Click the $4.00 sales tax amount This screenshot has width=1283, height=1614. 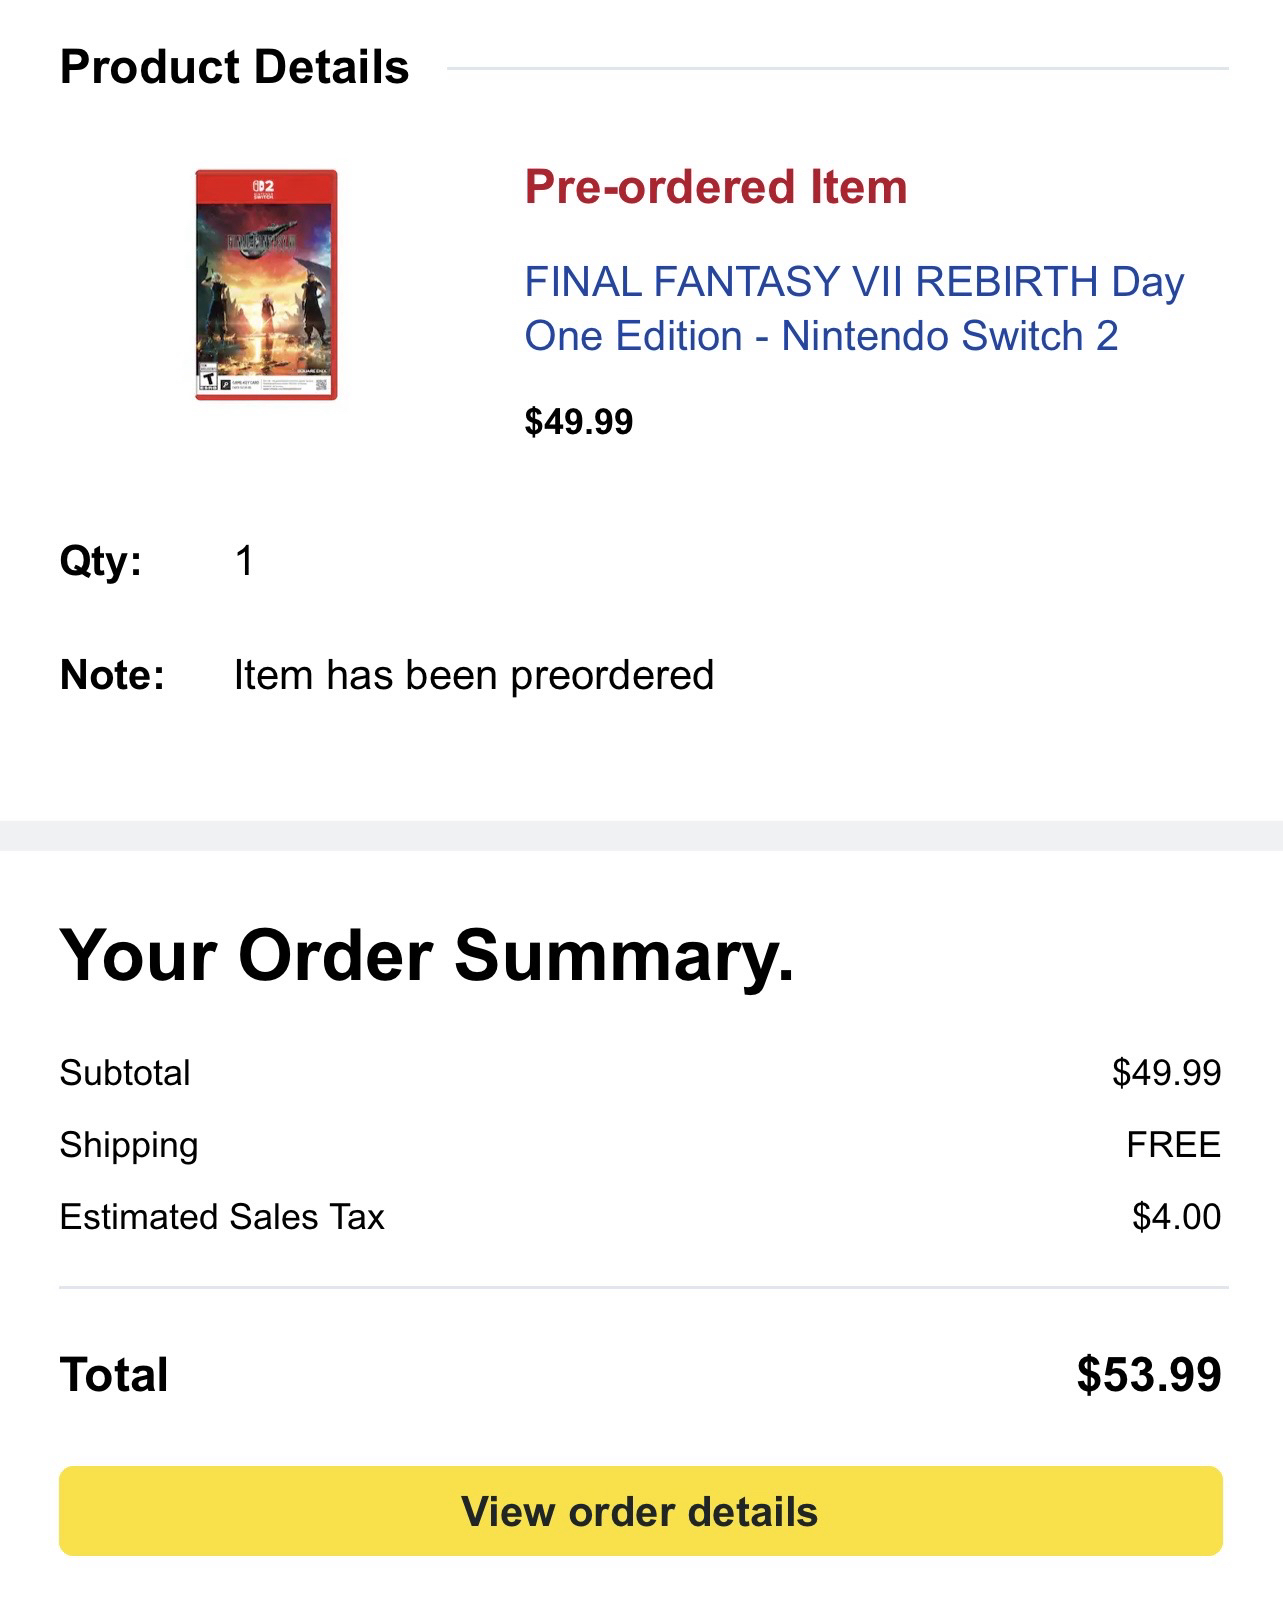tap(1176, 1217)
